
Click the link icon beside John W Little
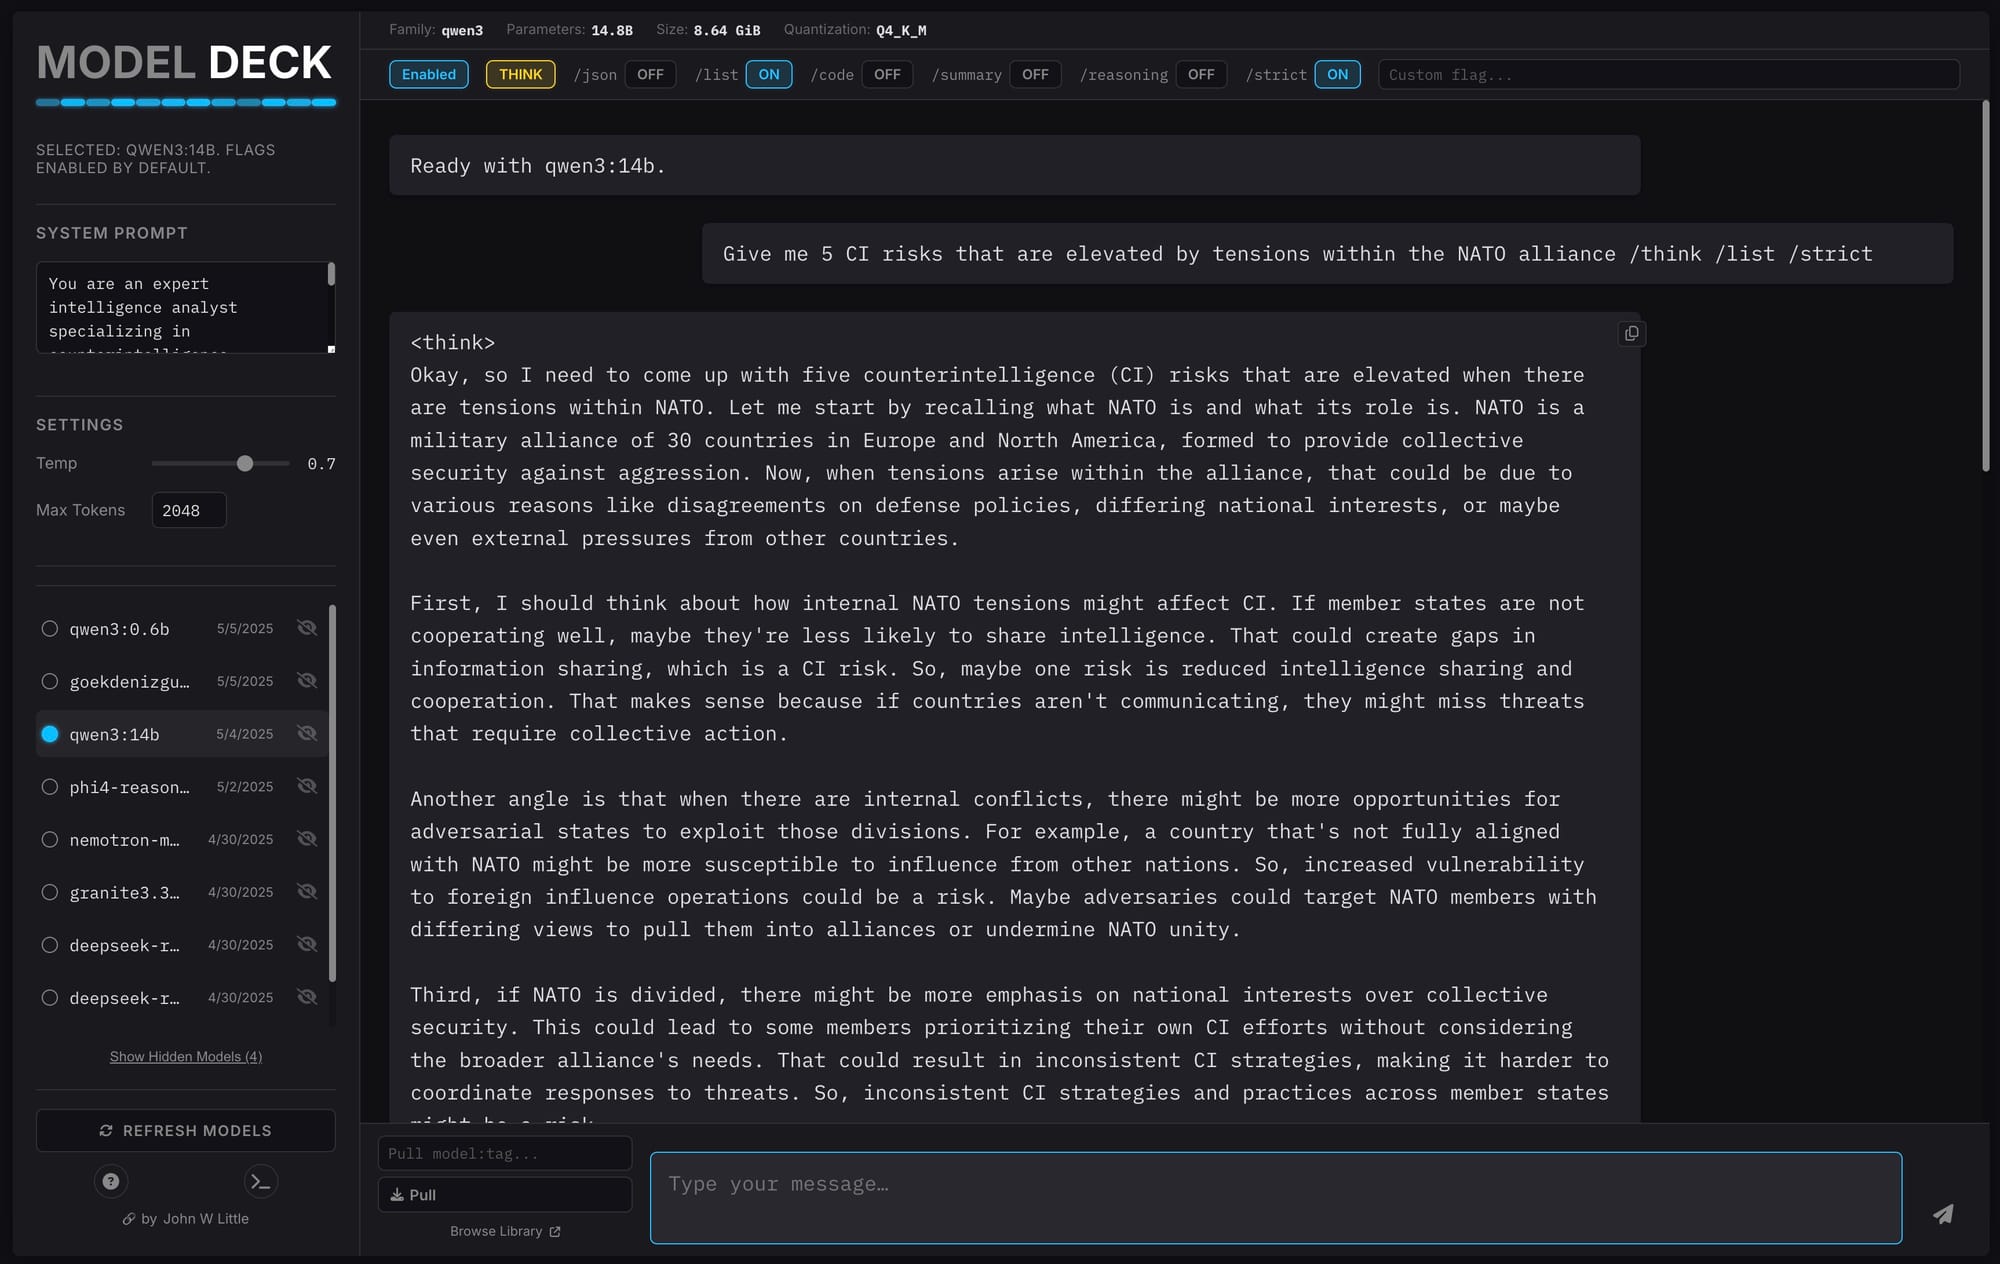(x=128, y=1218)
